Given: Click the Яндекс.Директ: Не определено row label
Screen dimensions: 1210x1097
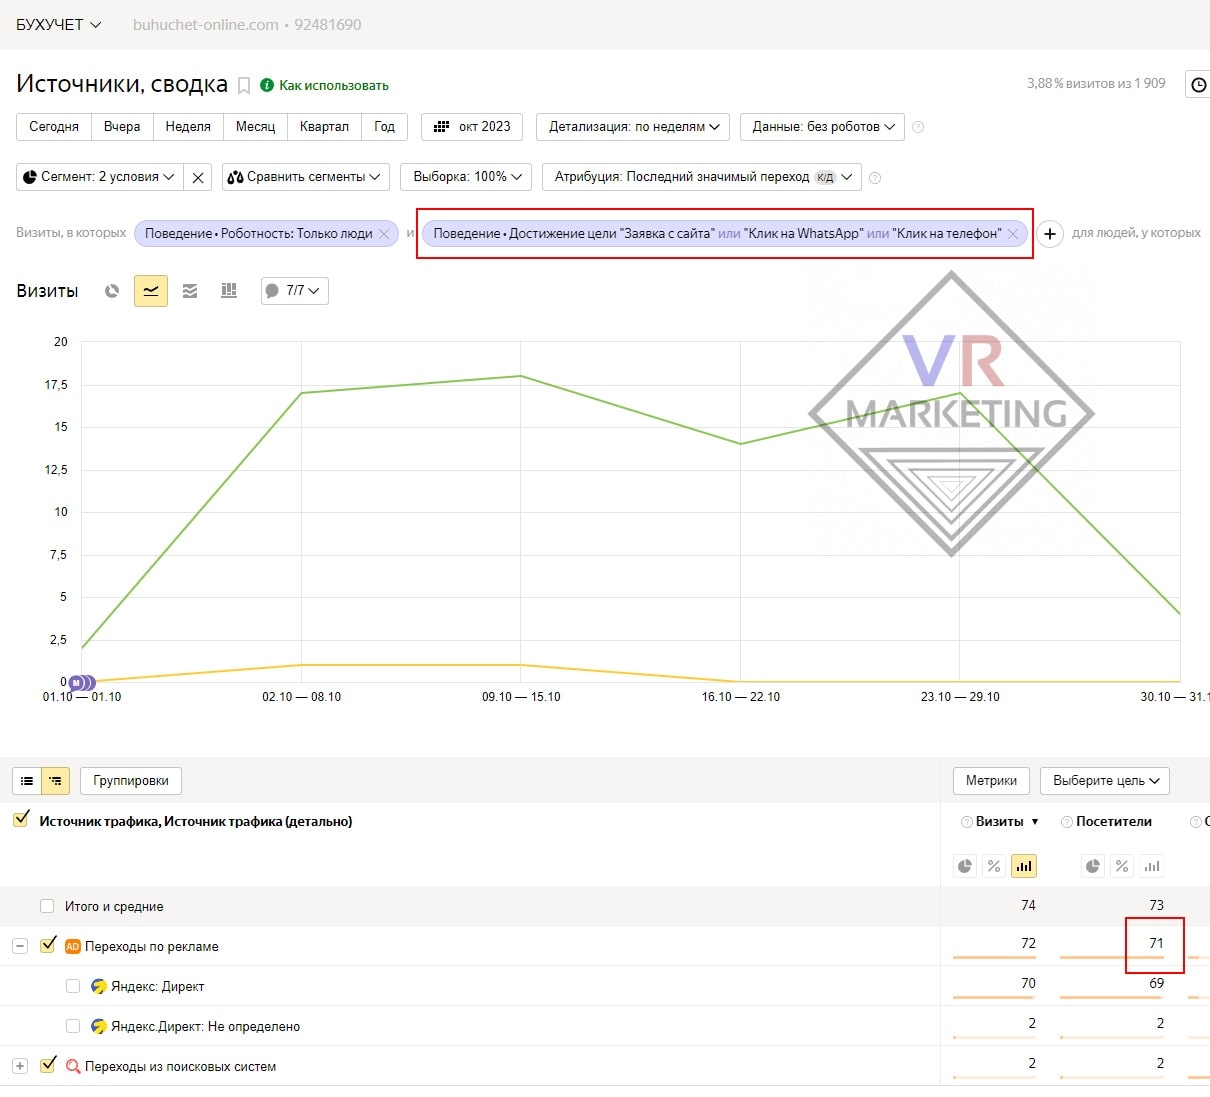Looking at the screenshot, I should click(x=206, y=1027).
